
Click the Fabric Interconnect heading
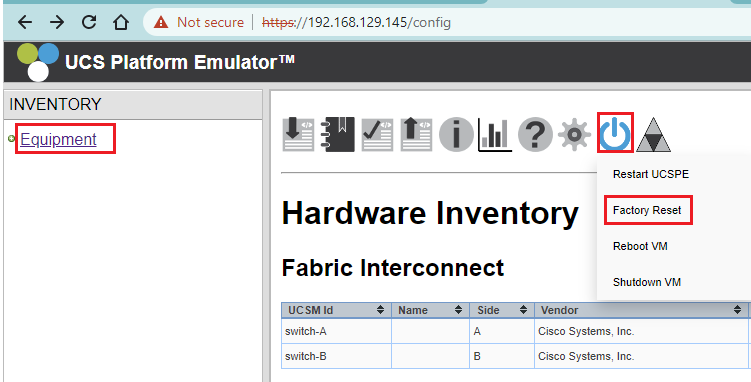393,268
